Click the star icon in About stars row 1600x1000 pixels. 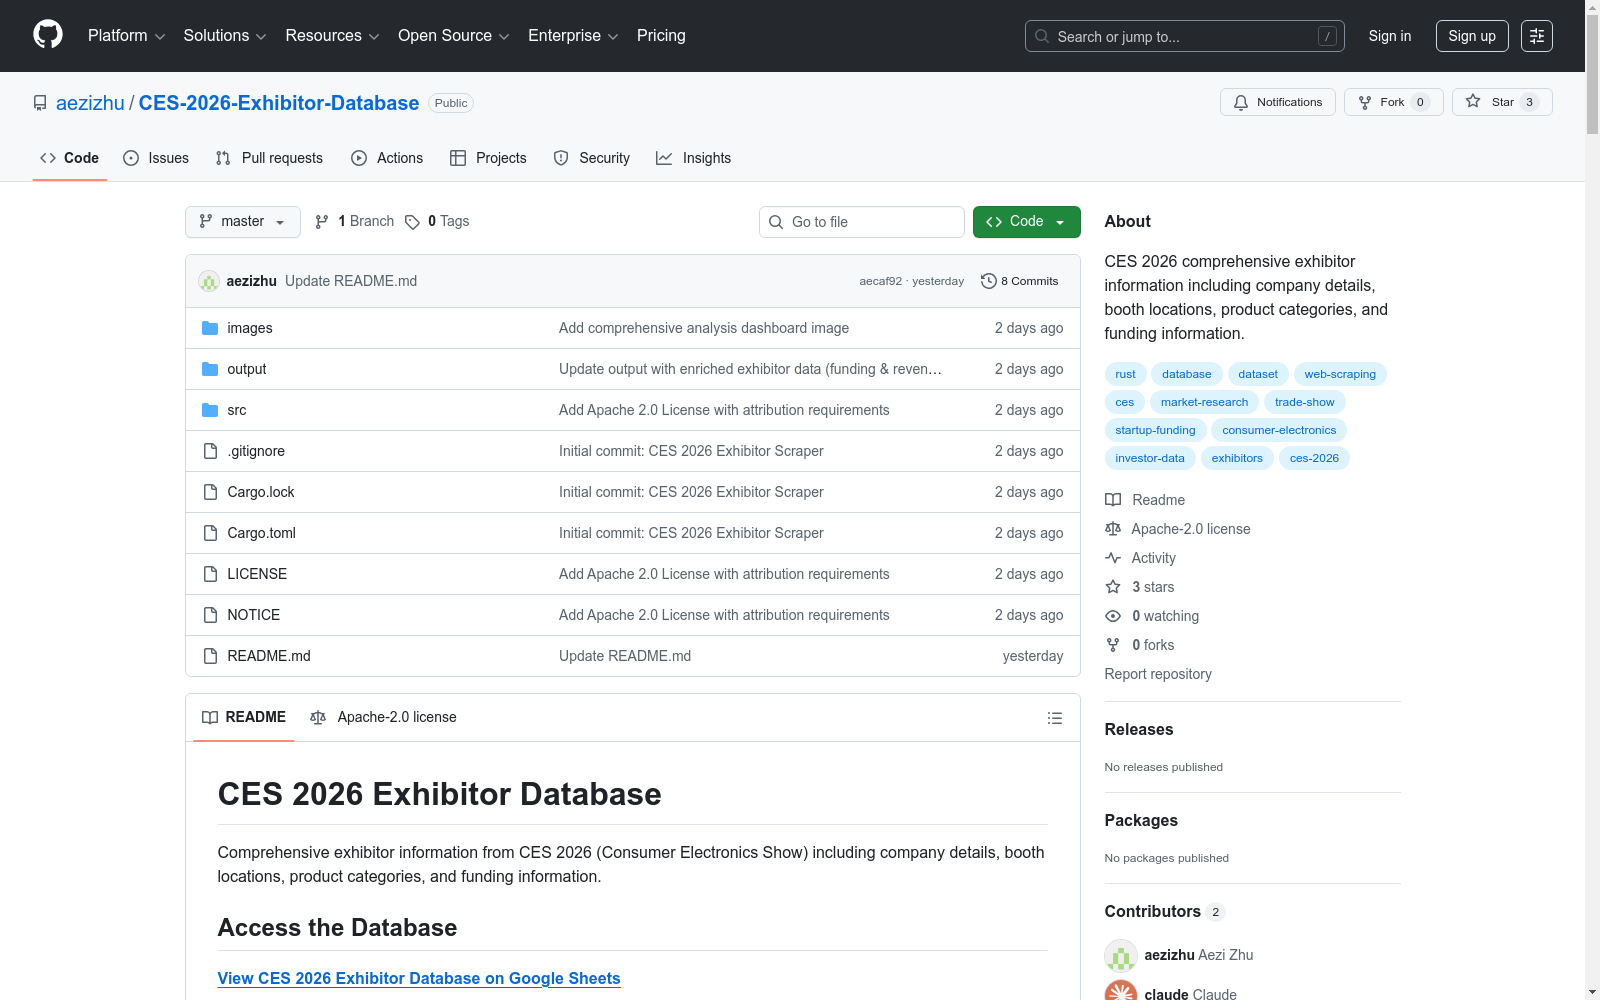pos(1113,587)
